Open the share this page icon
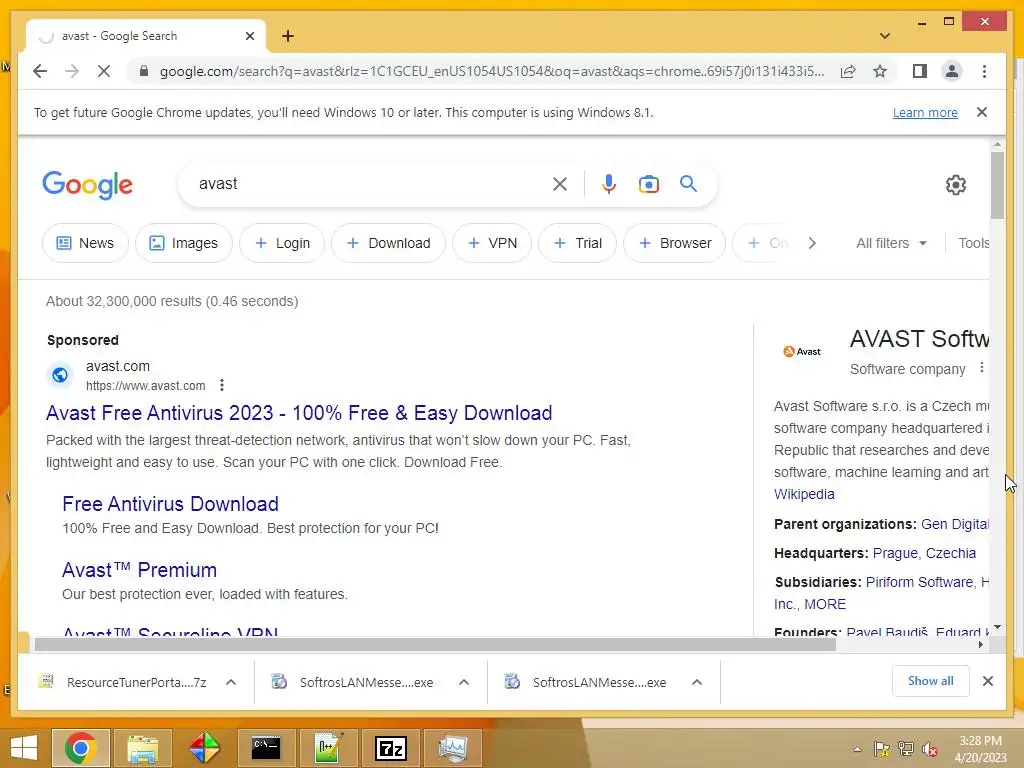 coord(848,71)
